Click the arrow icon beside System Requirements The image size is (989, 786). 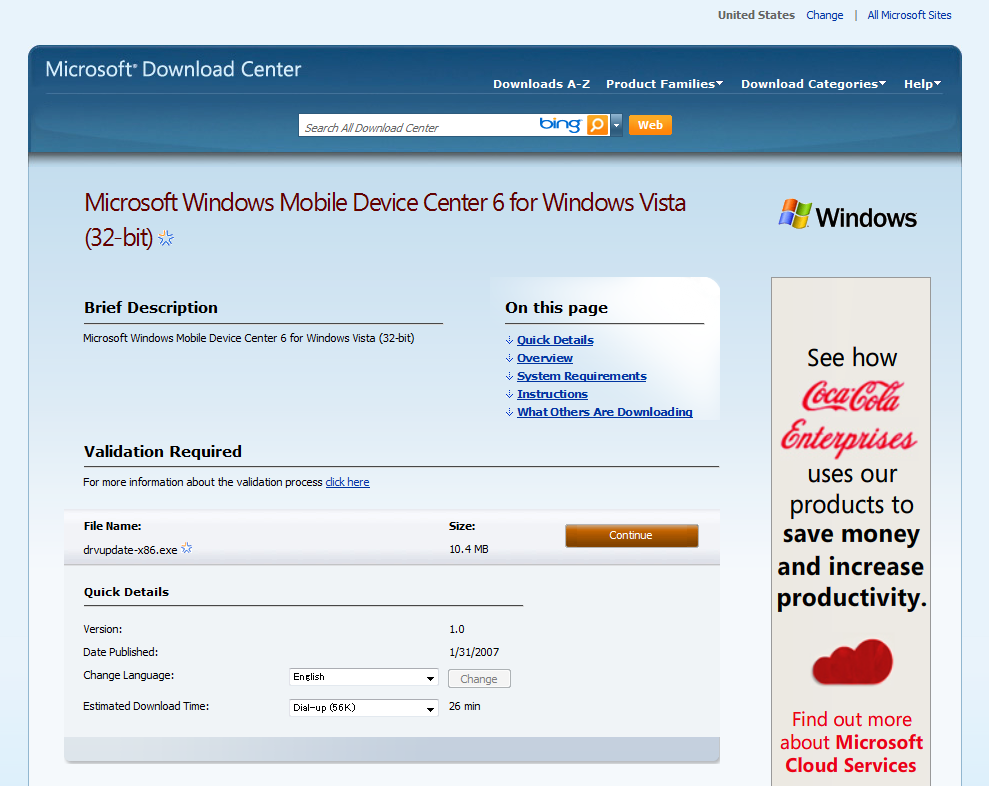tap(509, 376)
